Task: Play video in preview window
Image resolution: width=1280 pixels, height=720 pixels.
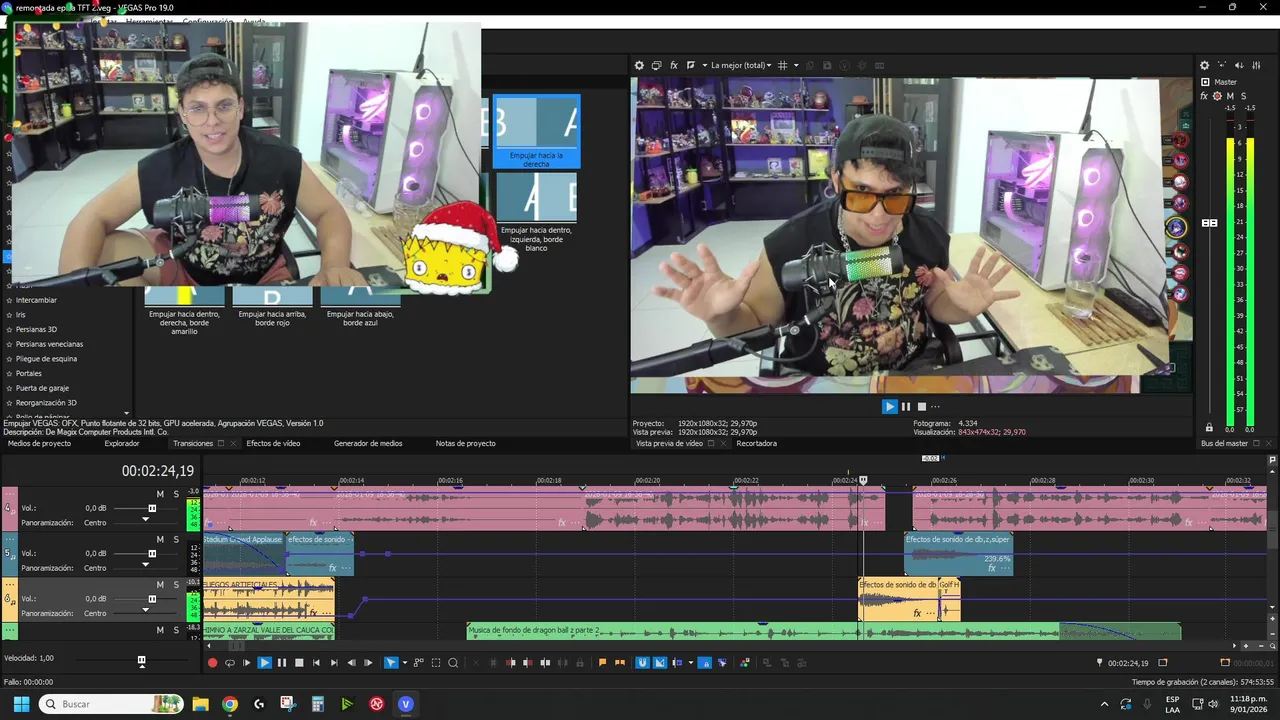Action: click(x=889, y=406)
